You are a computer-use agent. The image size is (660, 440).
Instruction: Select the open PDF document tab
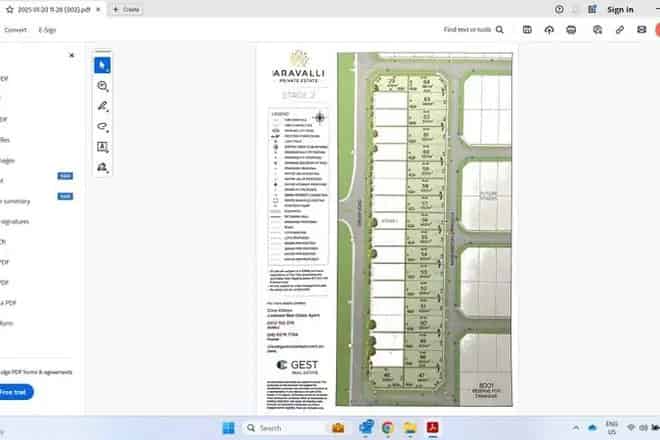click(x=54, y=9)
